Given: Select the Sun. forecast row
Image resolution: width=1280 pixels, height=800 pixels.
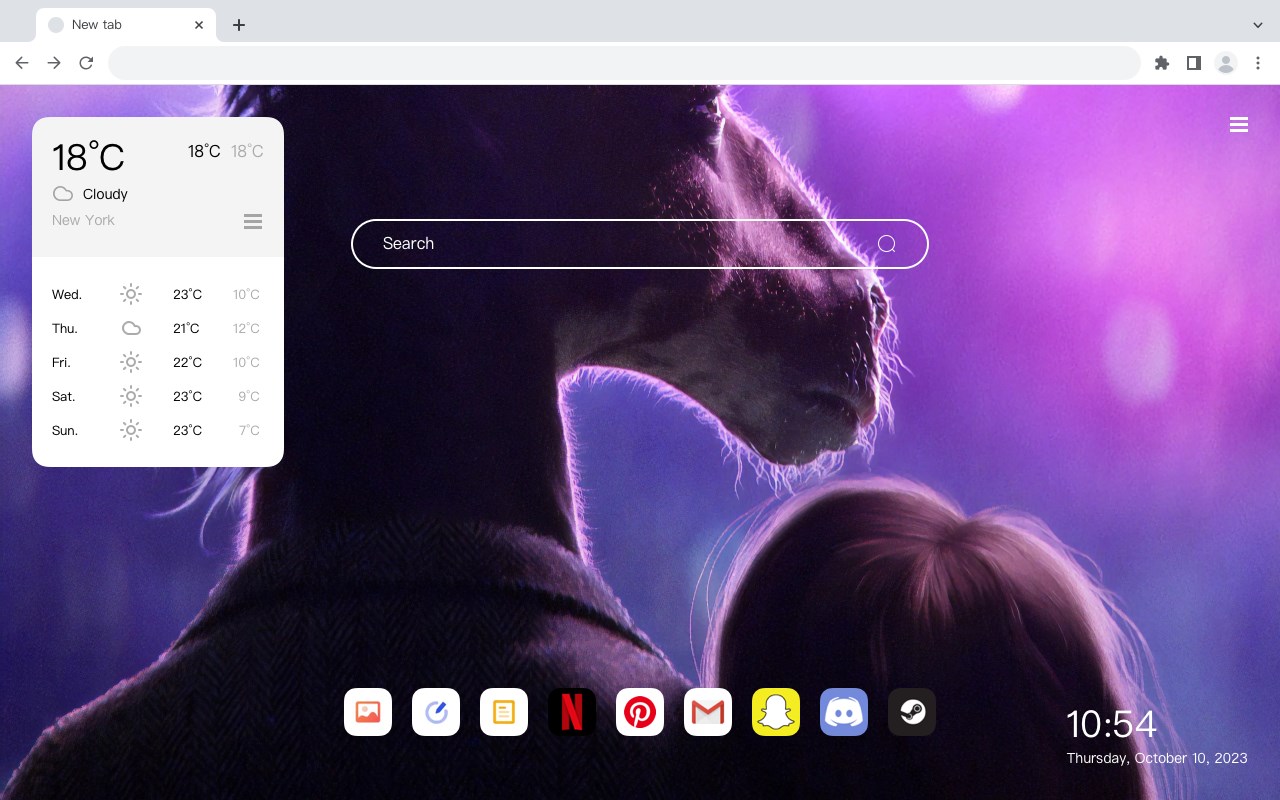Looking at the screenshot, I should pos(157,430).
